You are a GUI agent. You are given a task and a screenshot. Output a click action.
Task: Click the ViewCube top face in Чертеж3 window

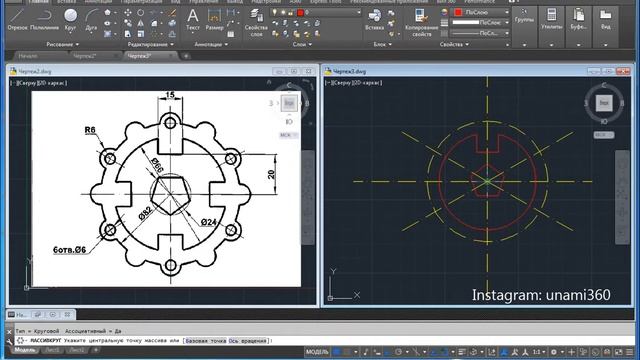[604, 103]
